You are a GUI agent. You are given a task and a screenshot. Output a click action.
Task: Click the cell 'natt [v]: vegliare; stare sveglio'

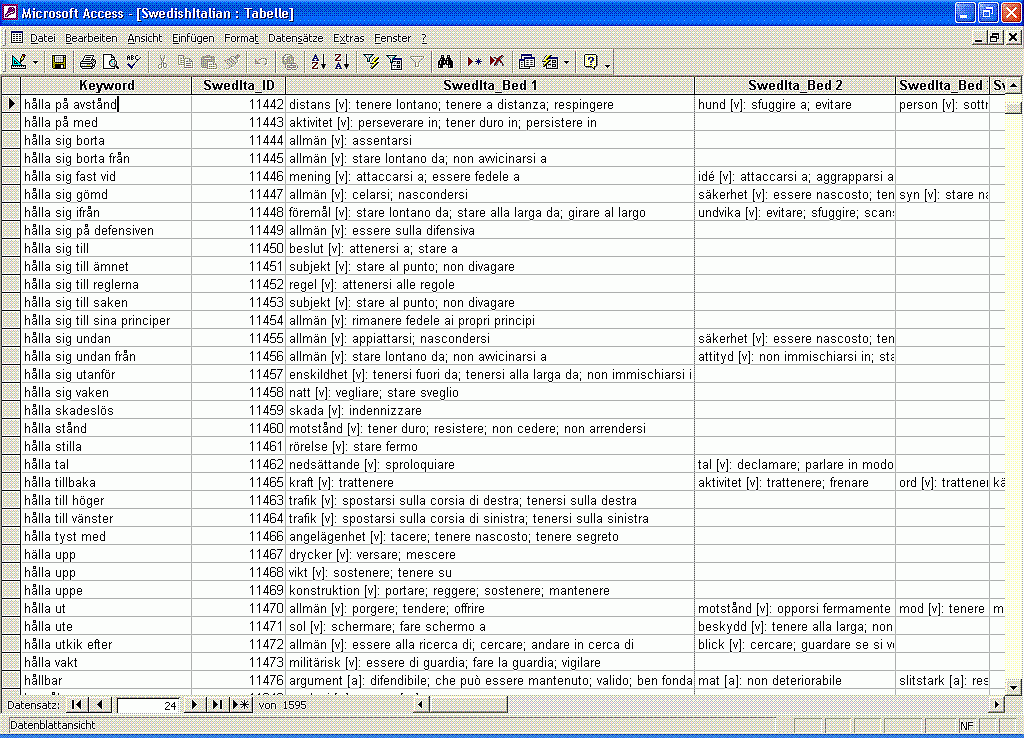coord(490,393)
